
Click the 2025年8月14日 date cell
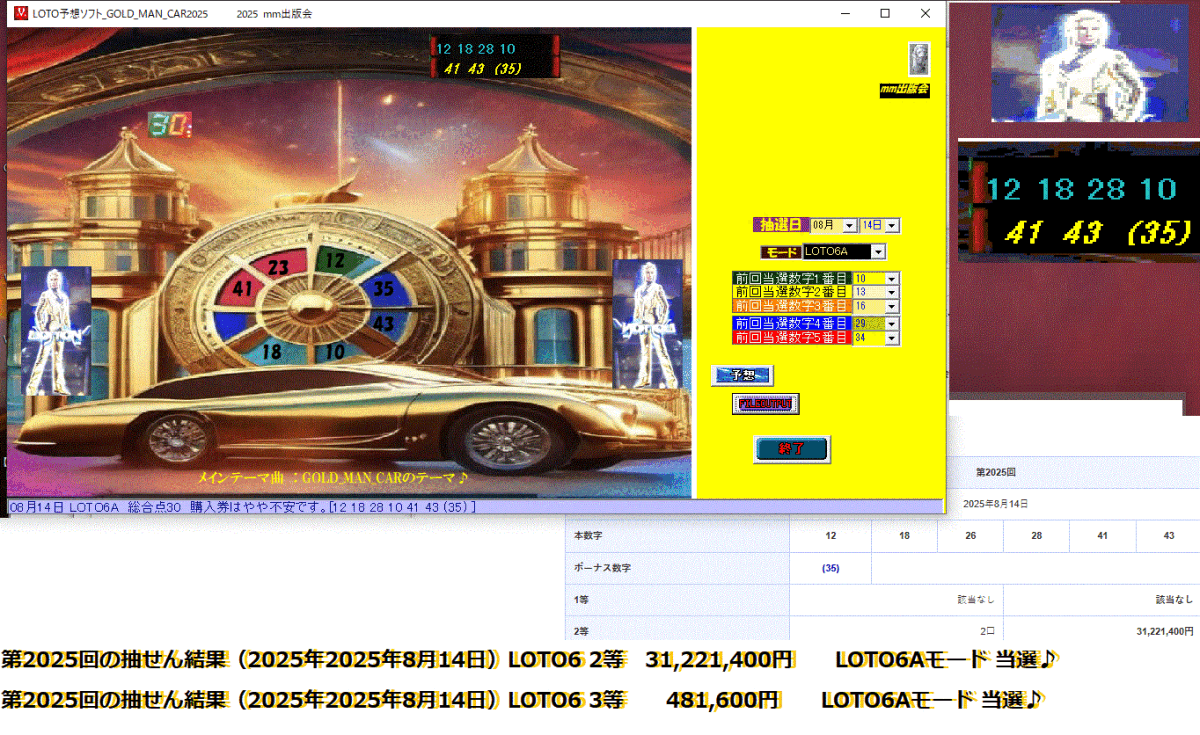[x=995, y=504]
